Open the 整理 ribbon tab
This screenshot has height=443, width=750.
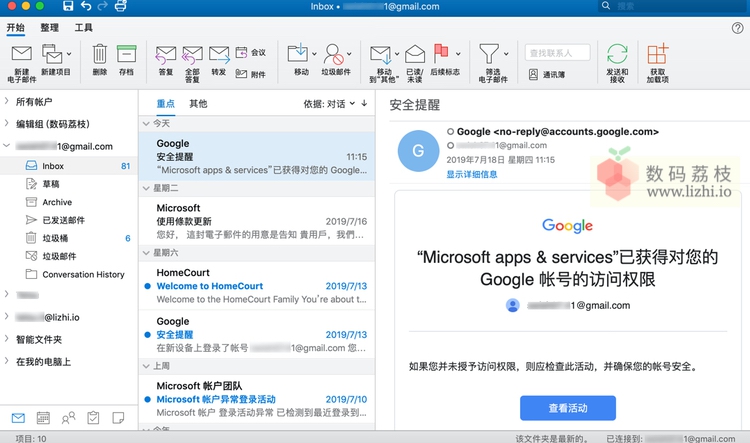pyautogui.click(x=49, y=27)
